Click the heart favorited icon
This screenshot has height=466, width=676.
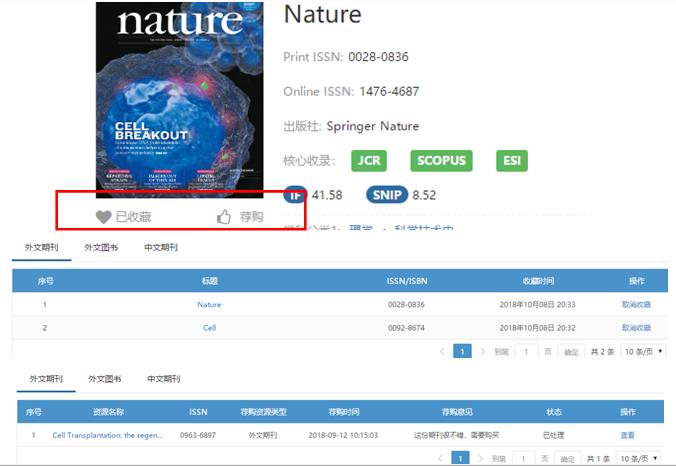[103, 217]
